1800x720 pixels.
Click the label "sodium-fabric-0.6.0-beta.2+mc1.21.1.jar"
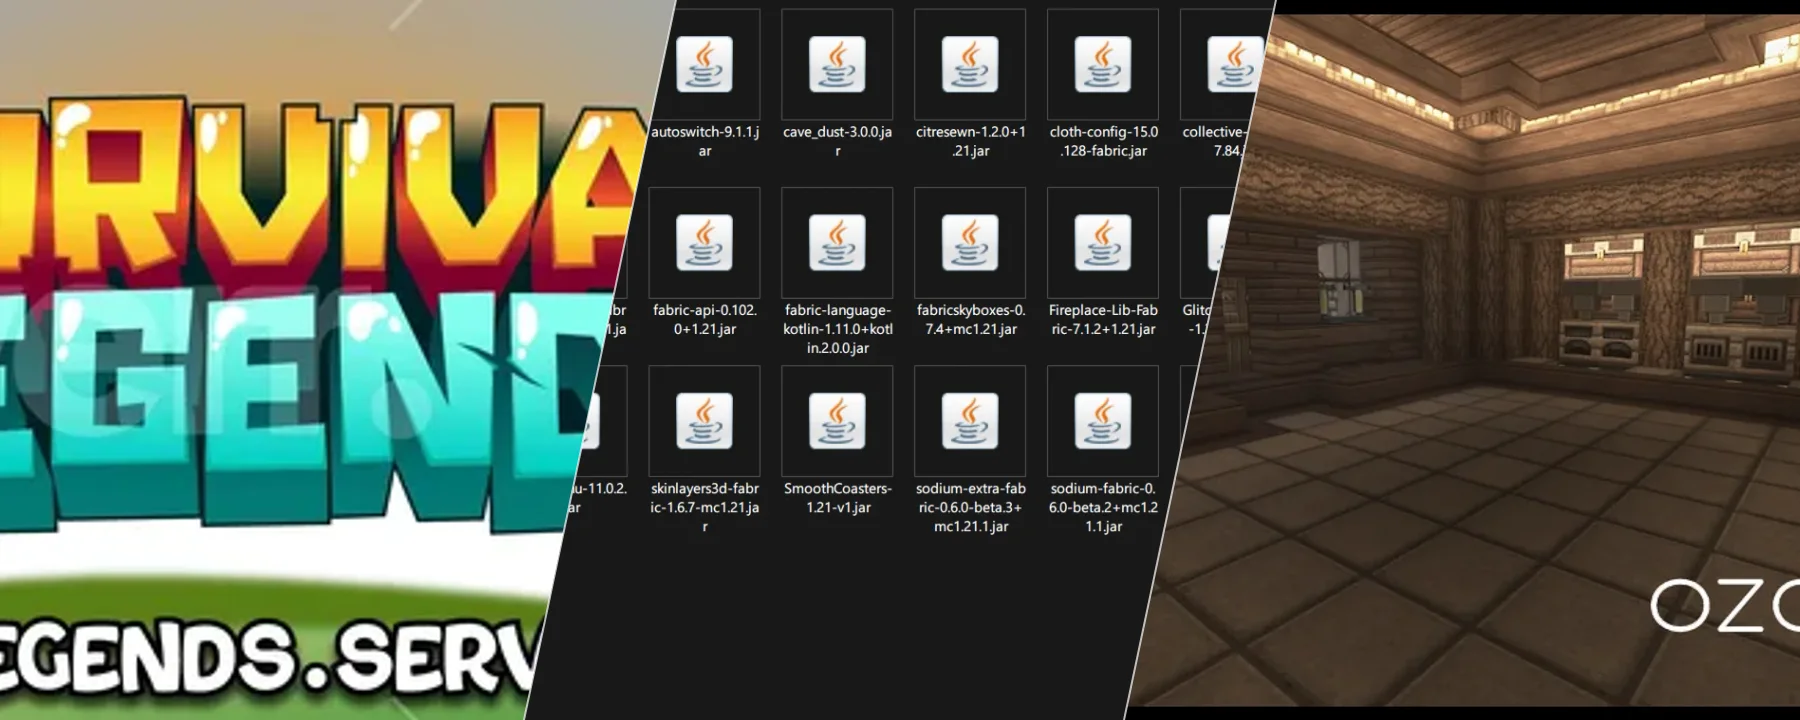pos(1104,507)
